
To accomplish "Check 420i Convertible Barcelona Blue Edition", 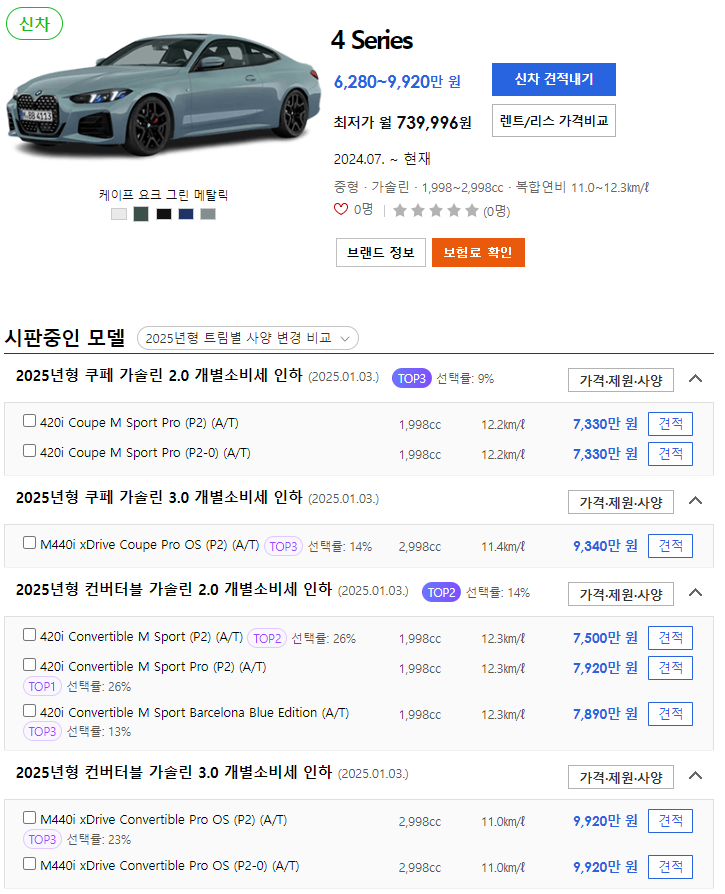I will 29,710.
